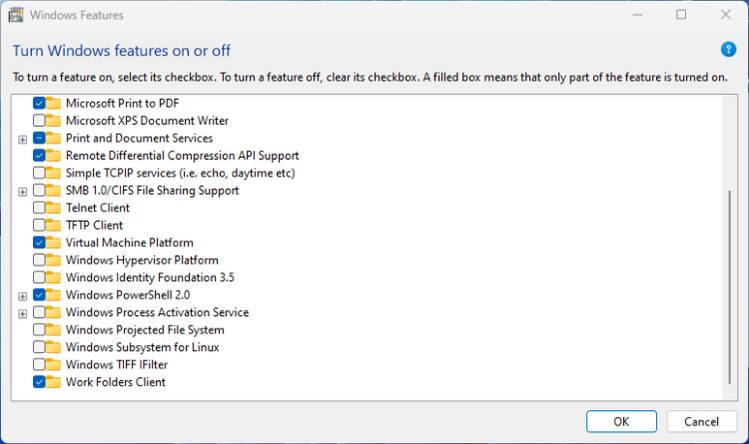Viewport: 749px width, 444px height.
Task: Expand SMB 1.0/CIFS File Sharing Support
Action: pyautogui.click(x=22, y=191)
